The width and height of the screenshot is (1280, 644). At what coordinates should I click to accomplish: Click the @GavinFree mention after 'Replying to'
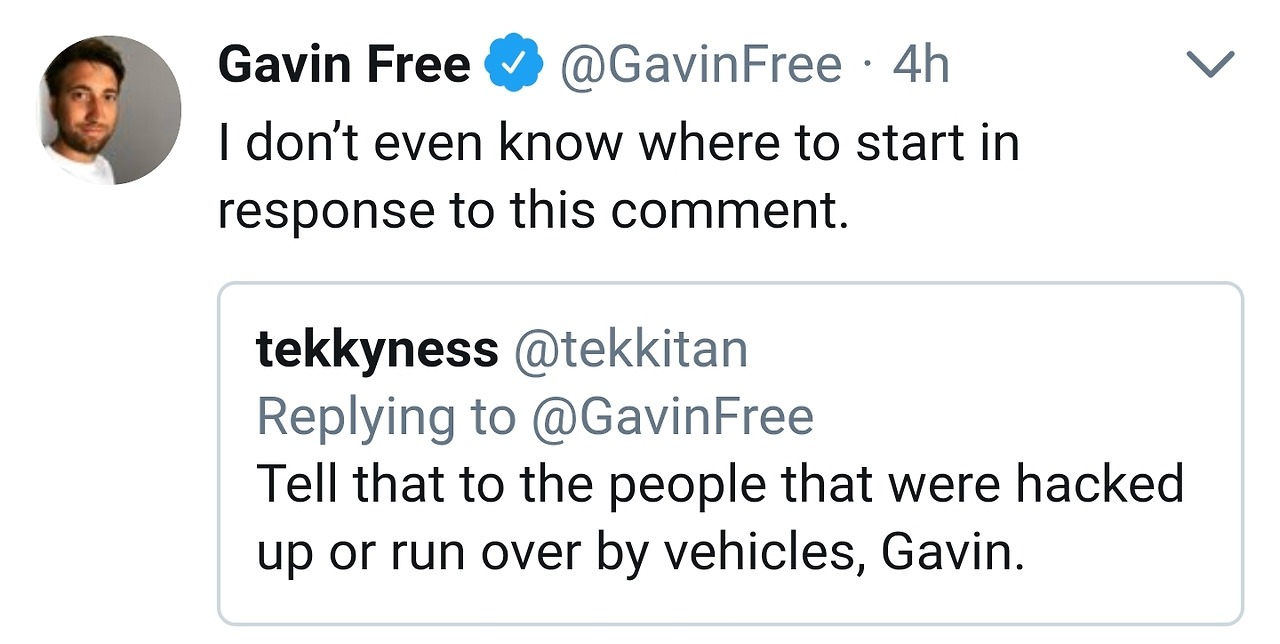click(672, 417)
